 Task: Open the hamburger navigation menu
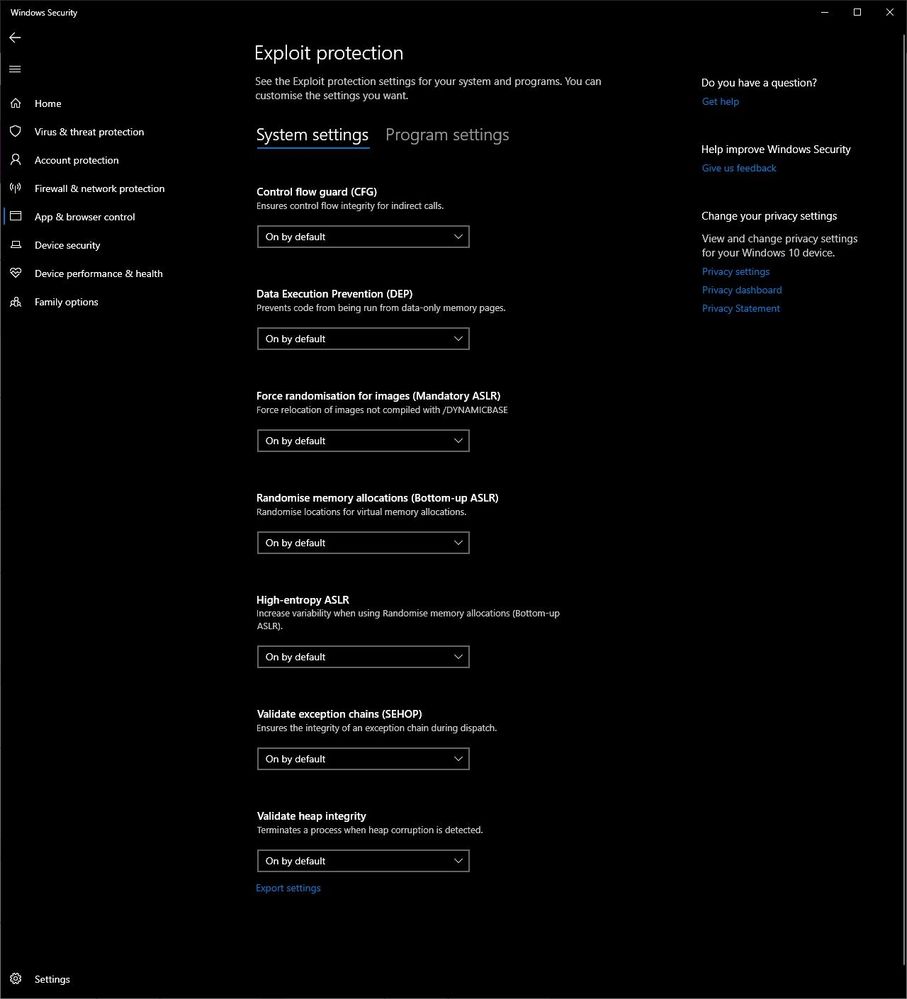pyautogui.click(x=15, y=69)
